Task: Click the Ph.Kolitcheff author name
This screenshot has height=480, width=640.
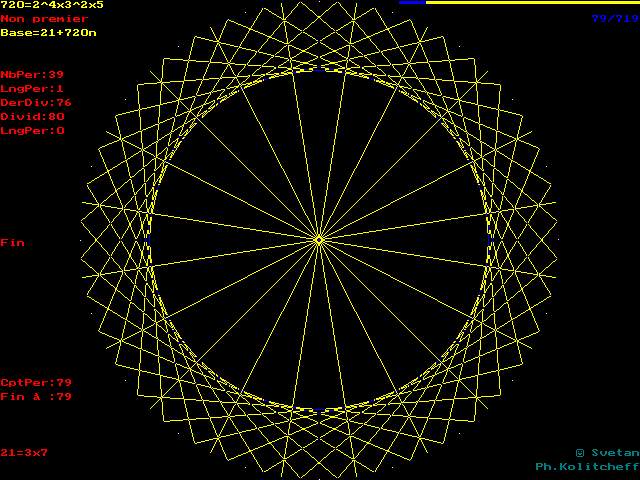Action: (586, 466)
